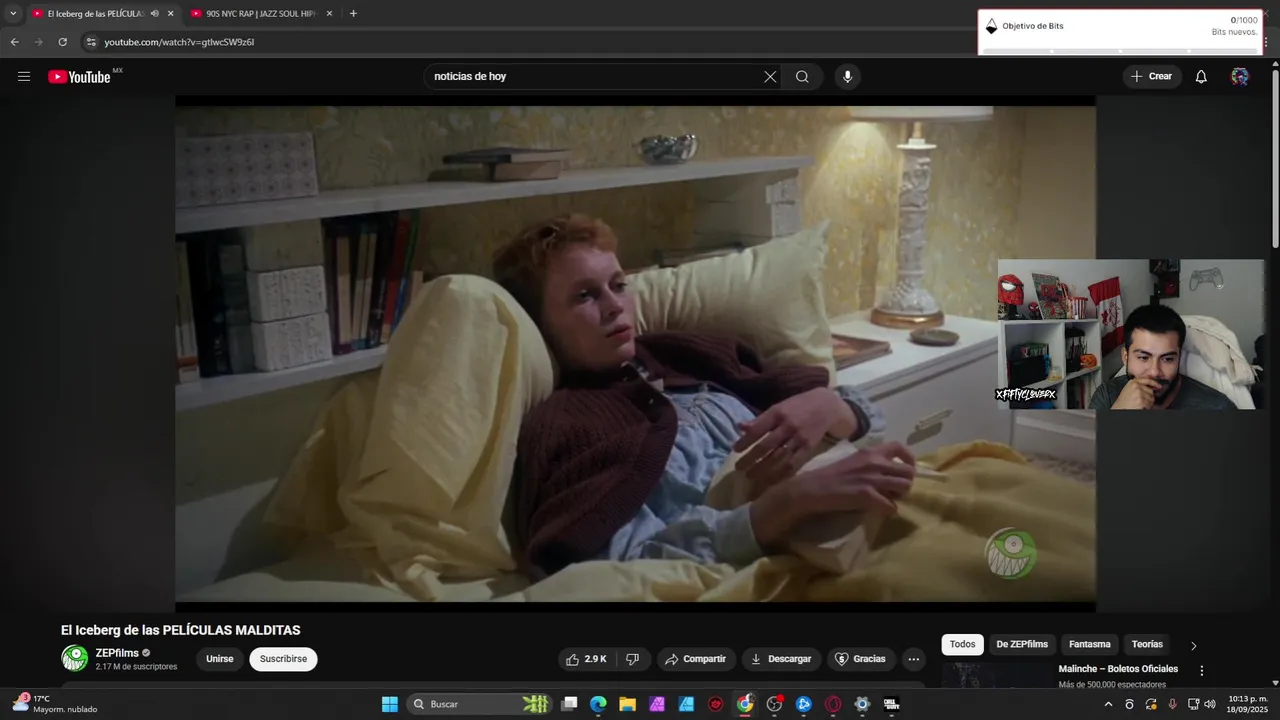
Task: Clear the search text with X icon
Action: point(770,77)
